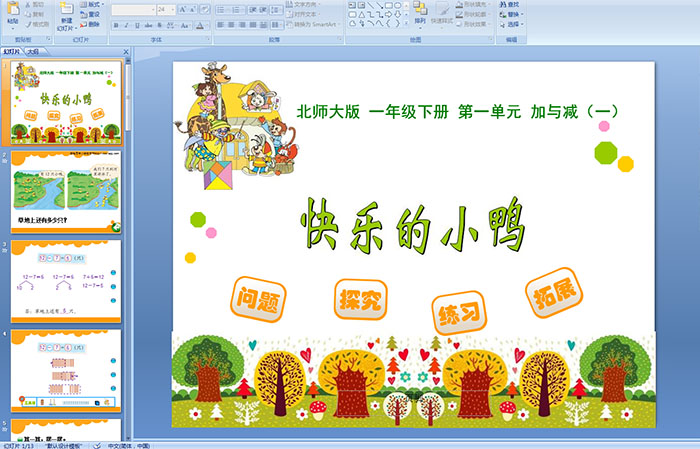
Task: Click the Paste (粘贴) clipboard icon
Action: 13,9
